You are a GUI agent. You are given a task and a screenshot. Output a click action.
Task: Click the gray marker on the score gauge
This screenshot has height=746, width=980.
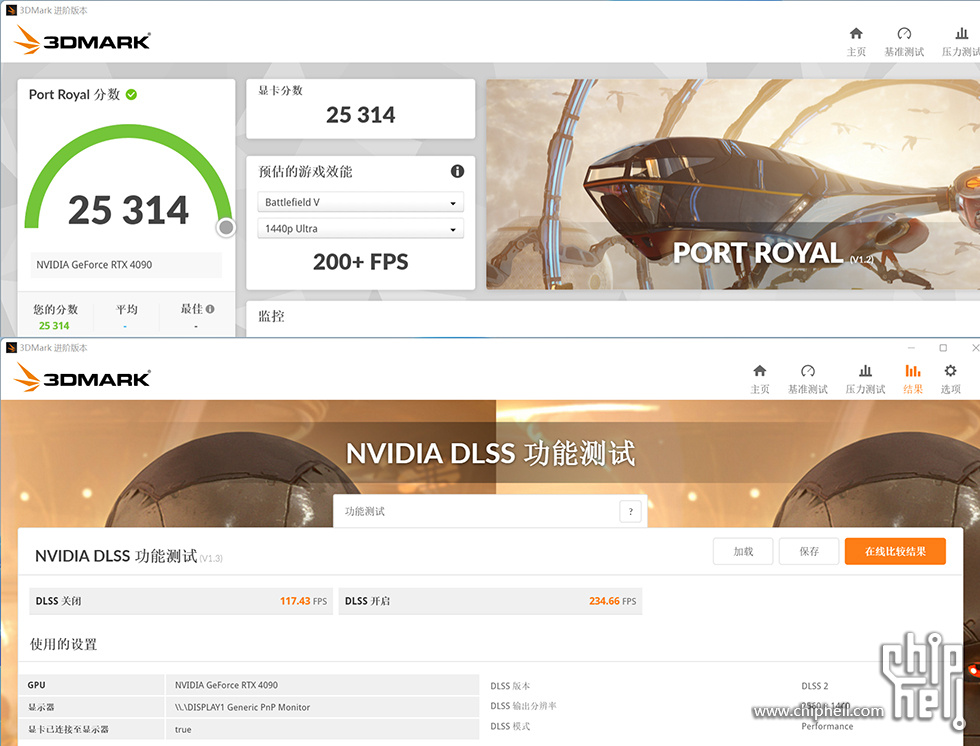coord(226,228)
